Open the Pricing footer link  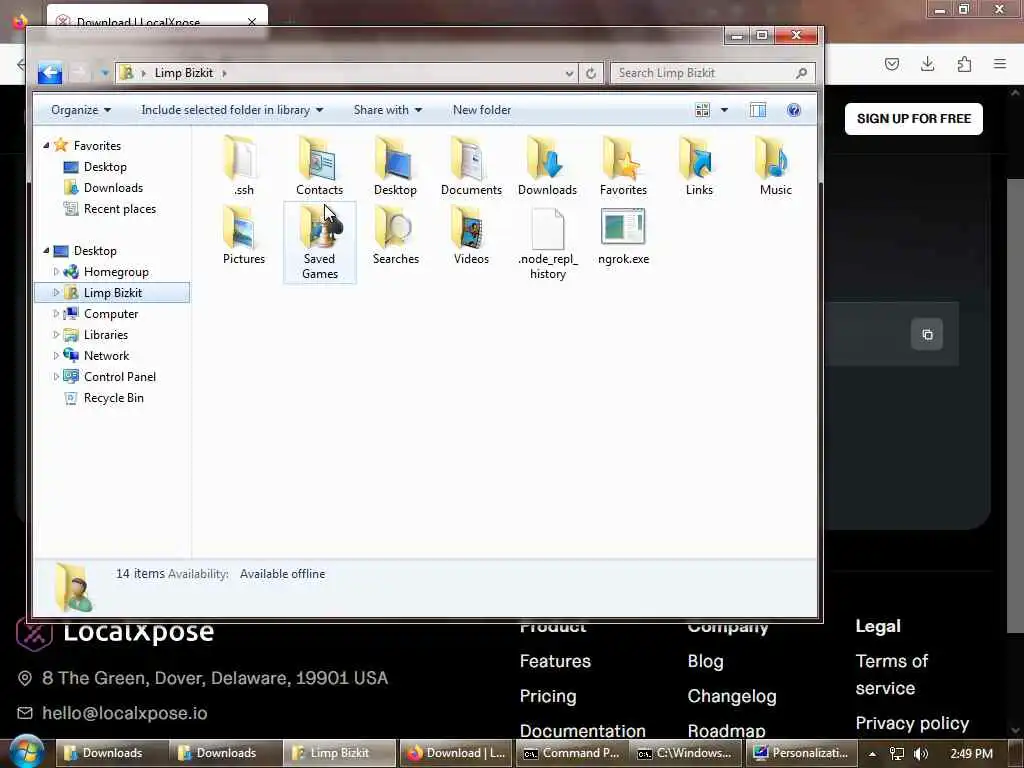(548, 696)
